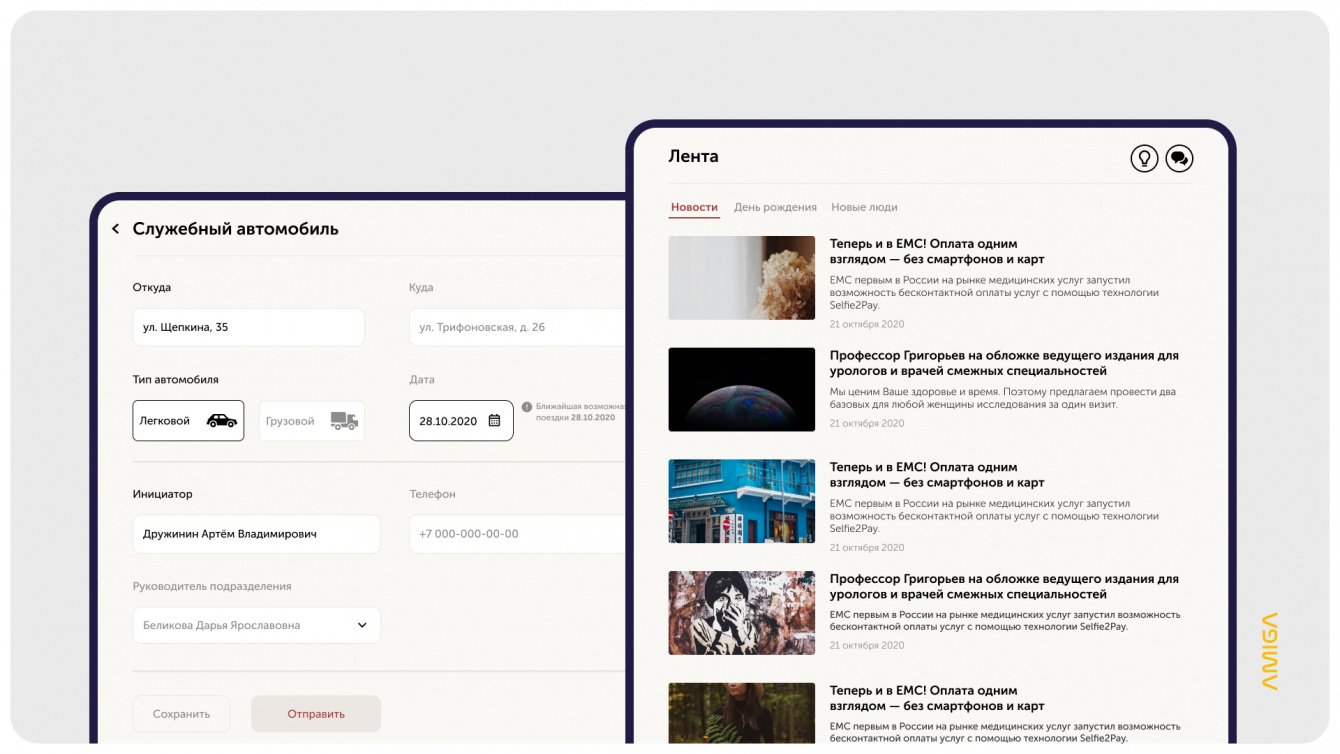Viewport: 1340px width, 754px height.
Task: Open the news thumbnail with the woman in the forest
Action: pyautogui.click(x=742, y=713)
